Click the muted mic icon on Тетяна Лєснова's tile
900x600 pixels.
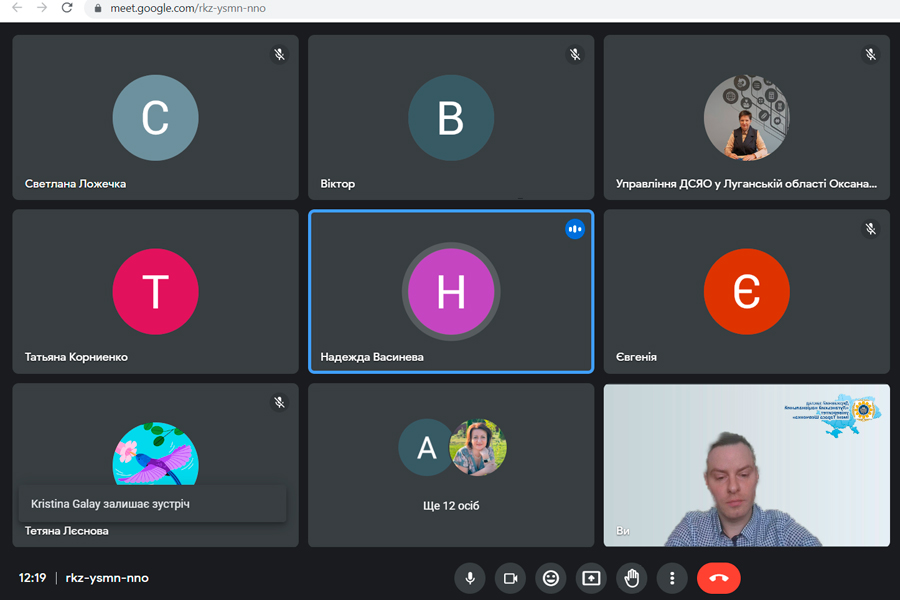click(x=280, y=402)
